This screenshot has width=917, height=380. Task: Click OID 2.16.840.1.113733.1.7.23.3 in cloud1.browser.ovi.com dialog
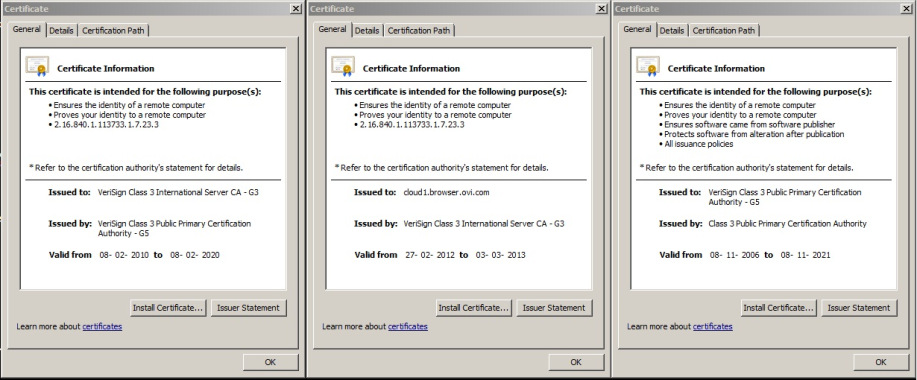click(412, 125)
